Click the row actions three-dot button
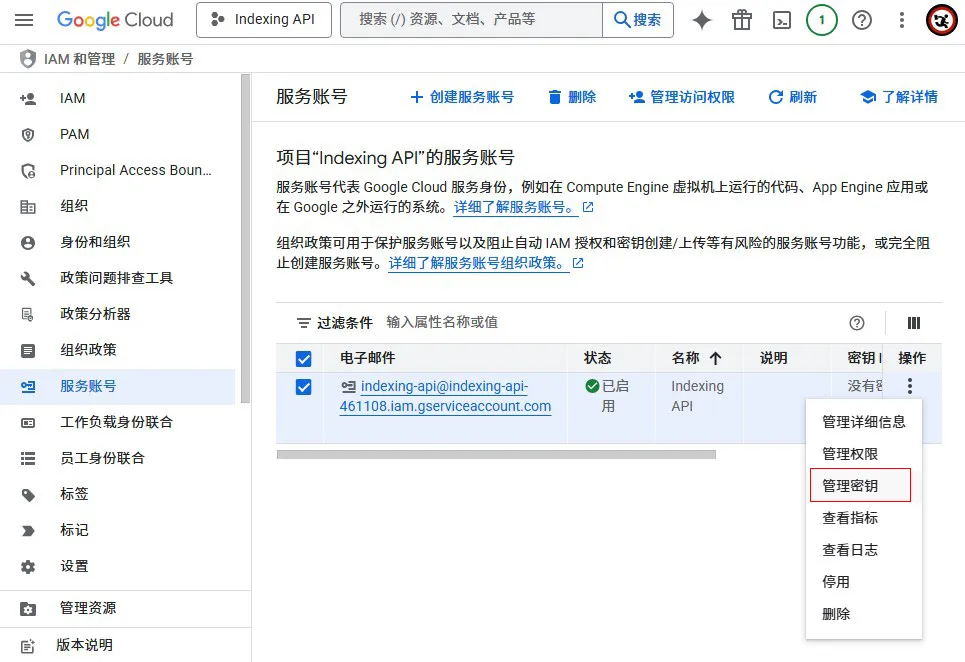Screen dimensions: 965x662 910,386
